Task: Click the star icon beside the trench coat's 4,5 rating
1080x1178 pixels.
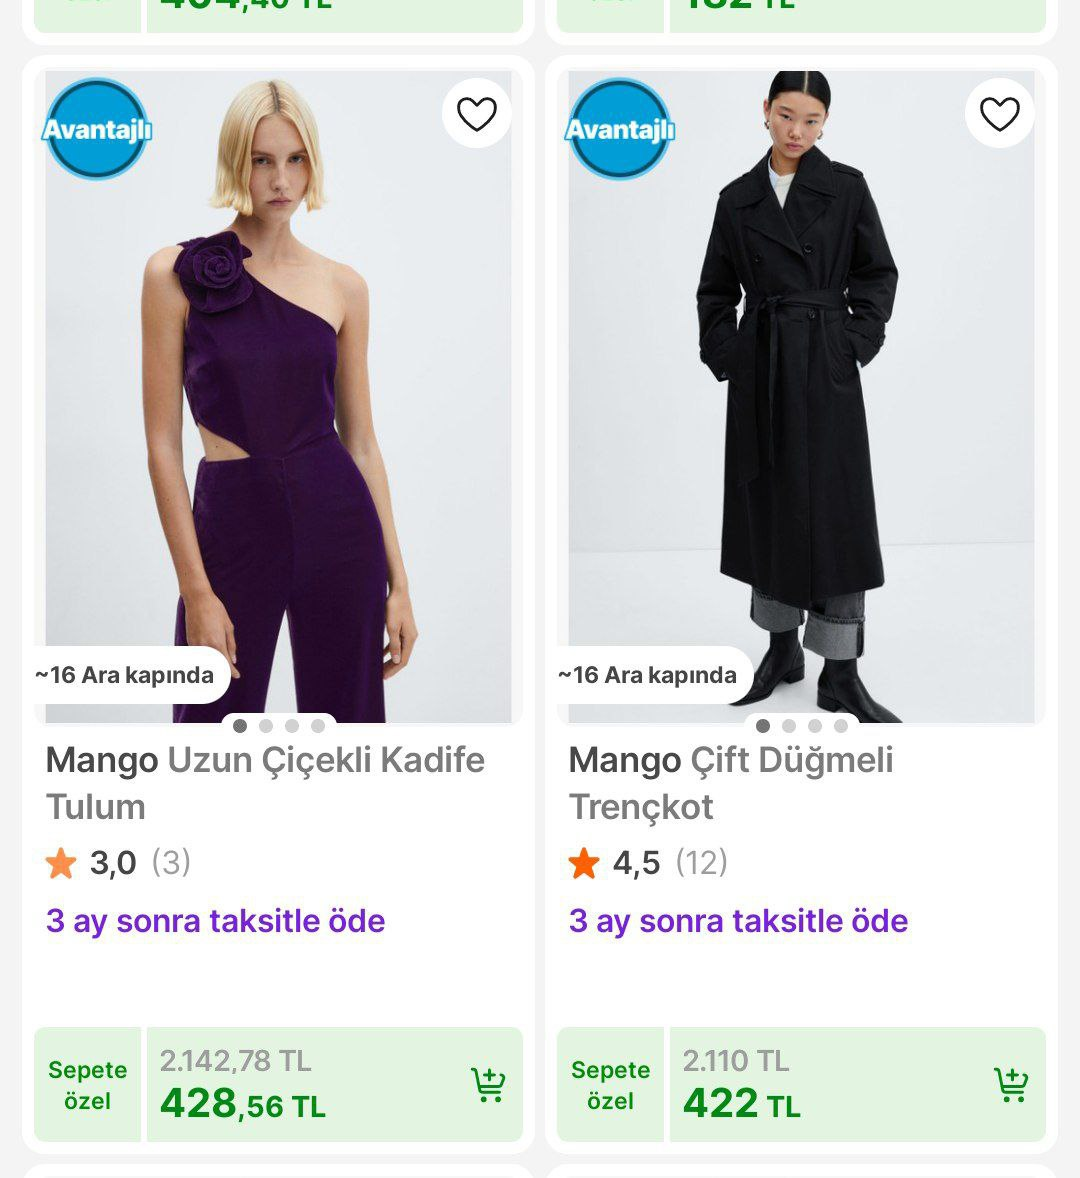Action: pos(585,862)
